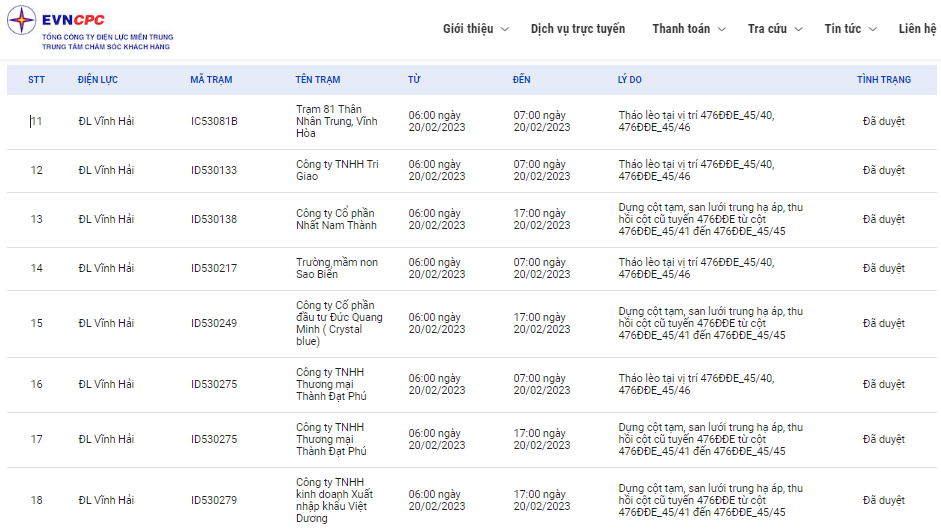Click station code ID530138

214,220
